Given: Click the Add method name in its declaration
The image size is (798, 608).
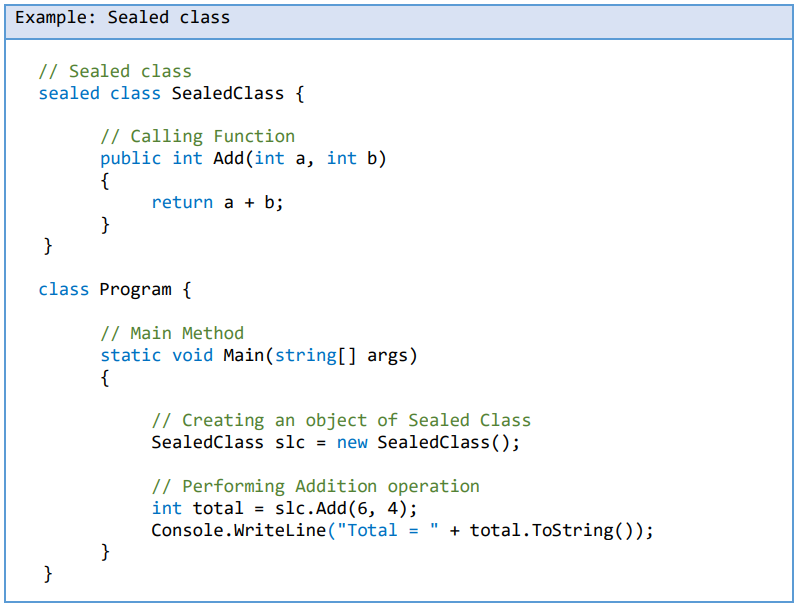Looking at the screenshot, I should click(x=228, y=158).
